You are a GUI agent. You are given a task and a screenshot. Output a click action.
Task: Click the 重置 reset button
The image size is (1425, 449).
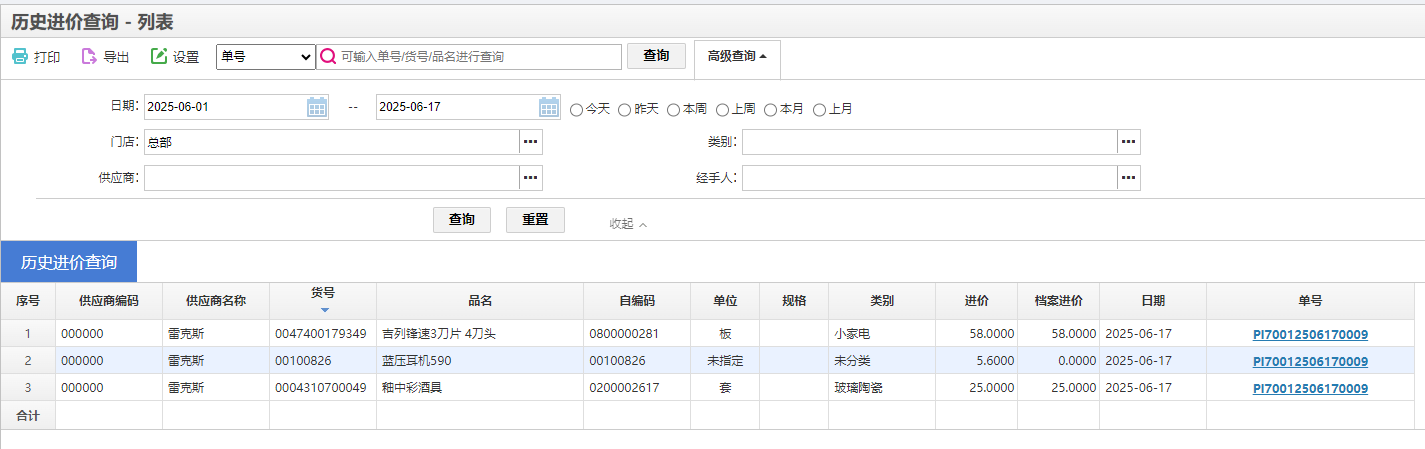point(535,220)
